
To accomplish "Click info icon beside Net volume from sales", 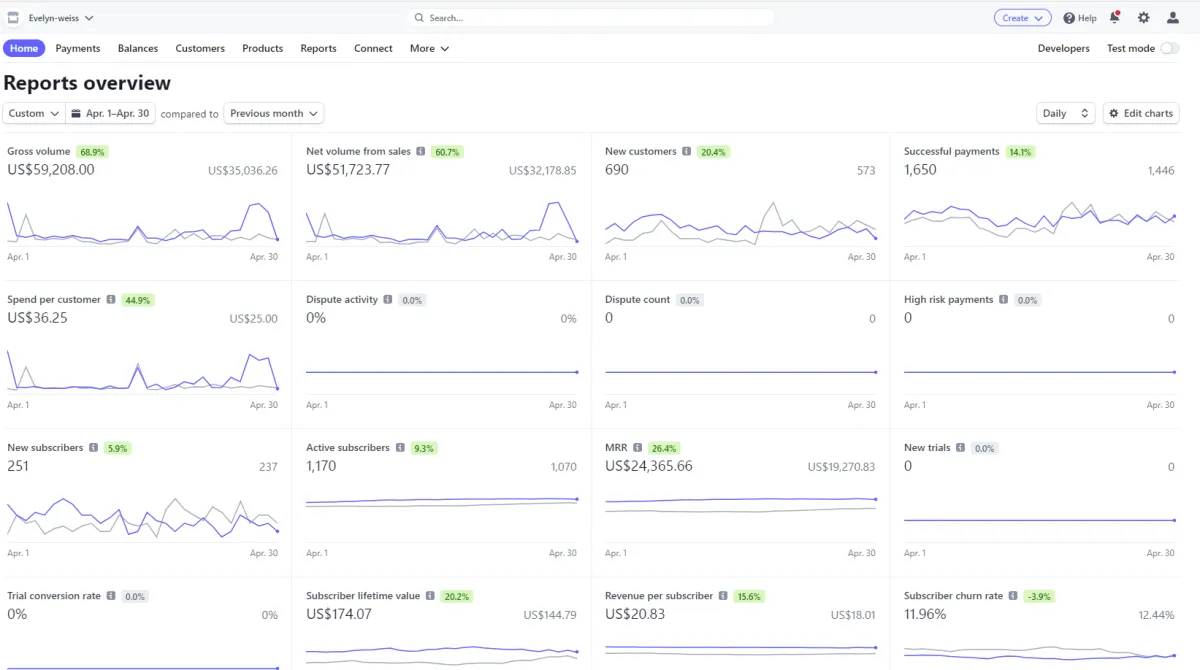I will click(421, 152).
